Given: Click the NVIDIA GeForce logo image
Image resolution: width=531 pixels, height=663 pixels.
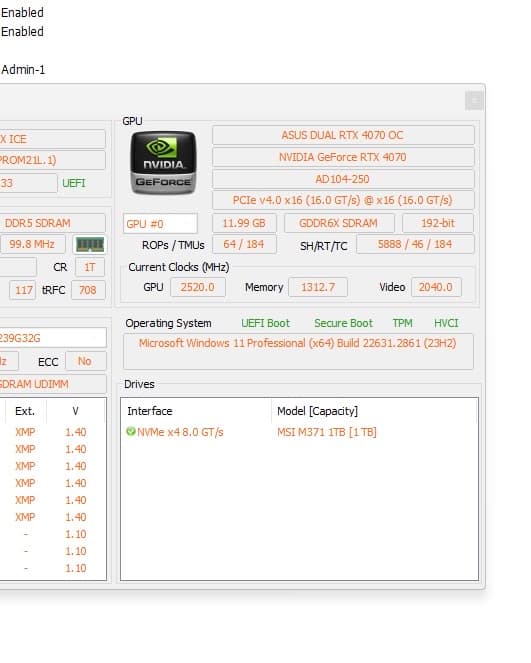Looking at the screenshot, I should pos(163,162).
